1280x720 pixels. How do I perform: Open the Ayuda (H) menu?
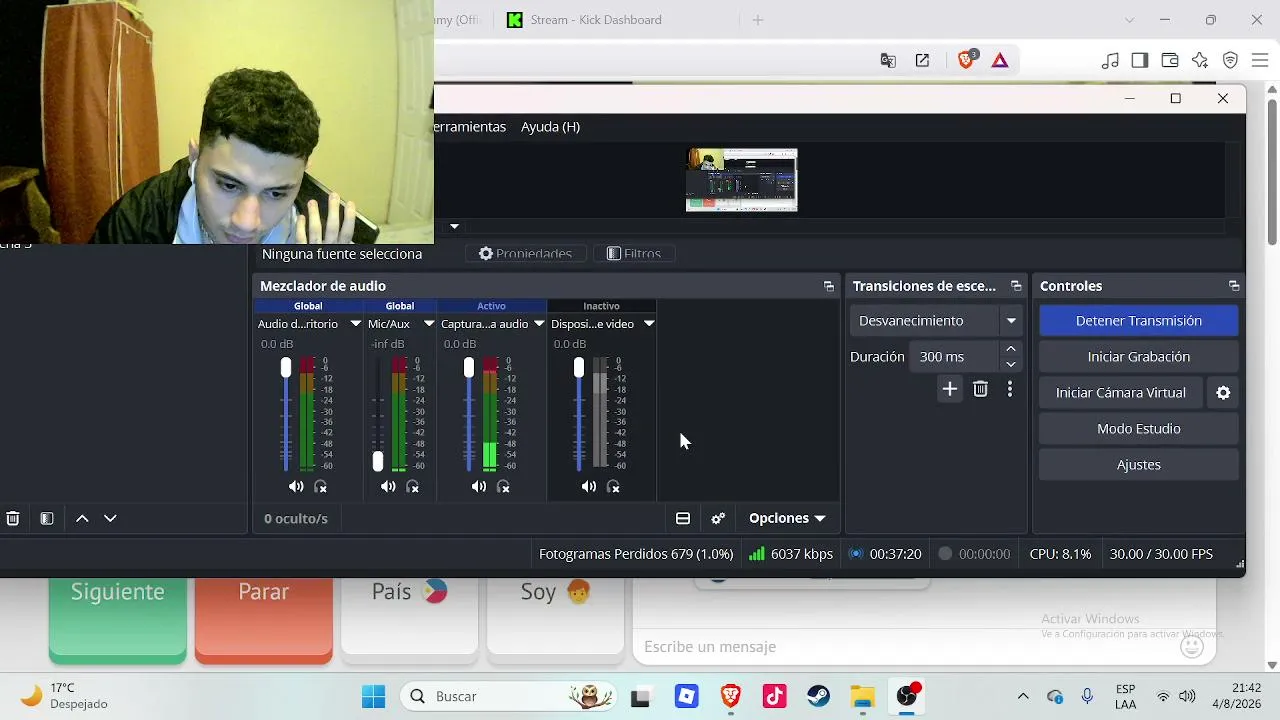coord(550,127)
